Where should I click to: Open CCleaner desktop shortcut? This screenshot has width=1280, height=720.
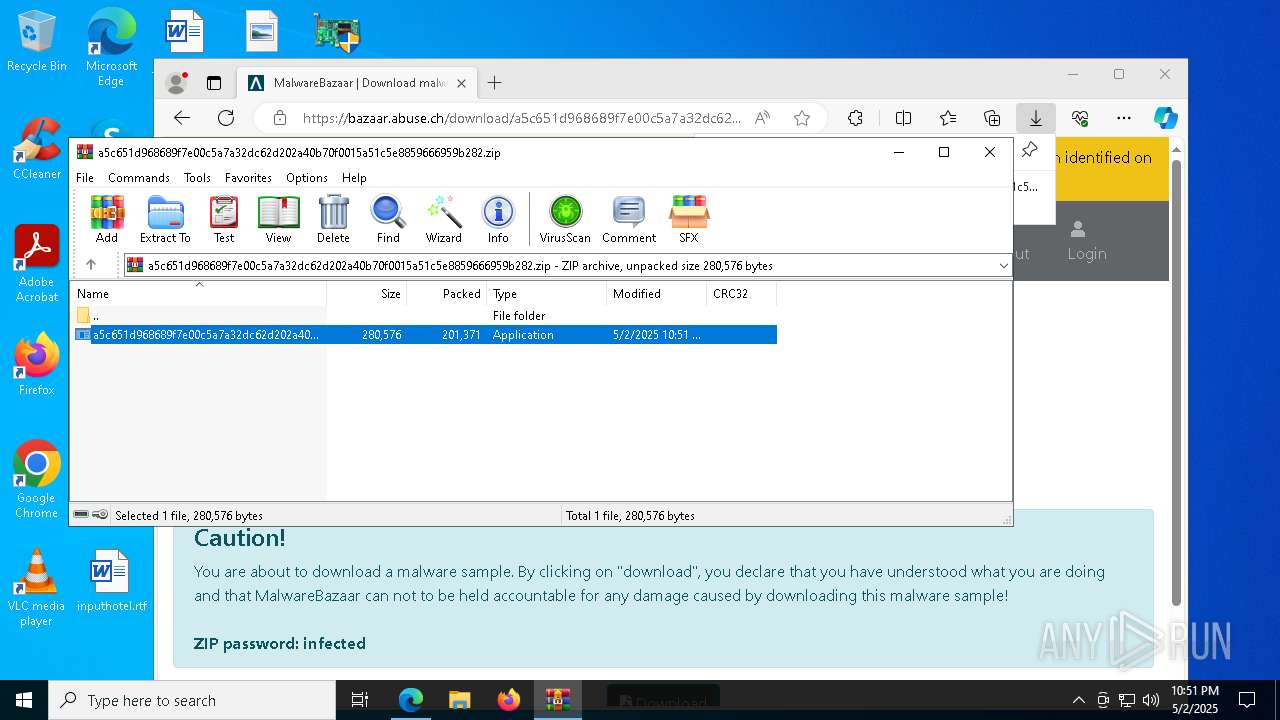[x=37, y=149]
